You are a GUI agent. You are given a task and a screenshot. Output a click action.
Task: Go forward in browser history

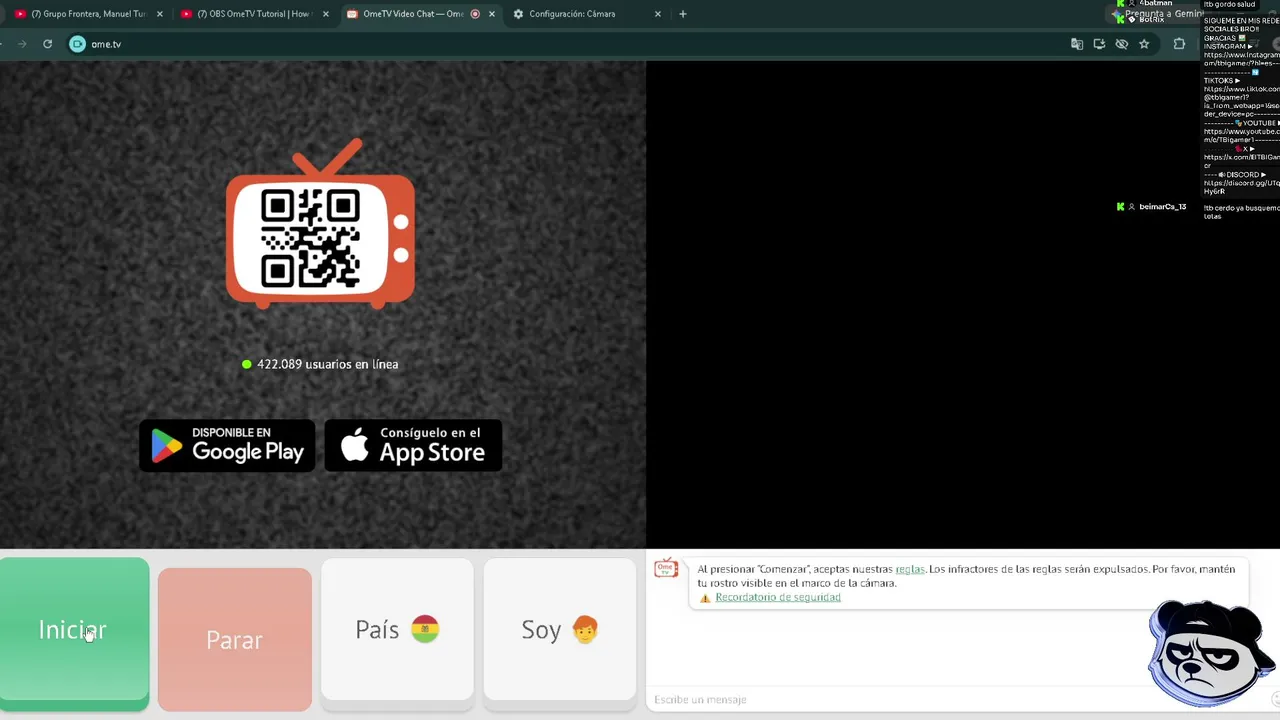(x=22, y=44)
